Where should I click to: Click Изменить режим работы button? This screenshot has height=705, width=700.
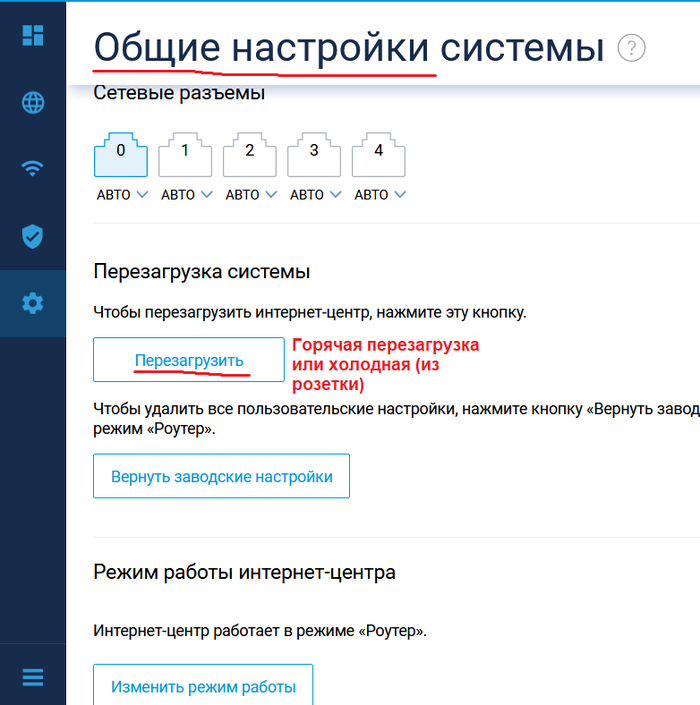point(203,687)
